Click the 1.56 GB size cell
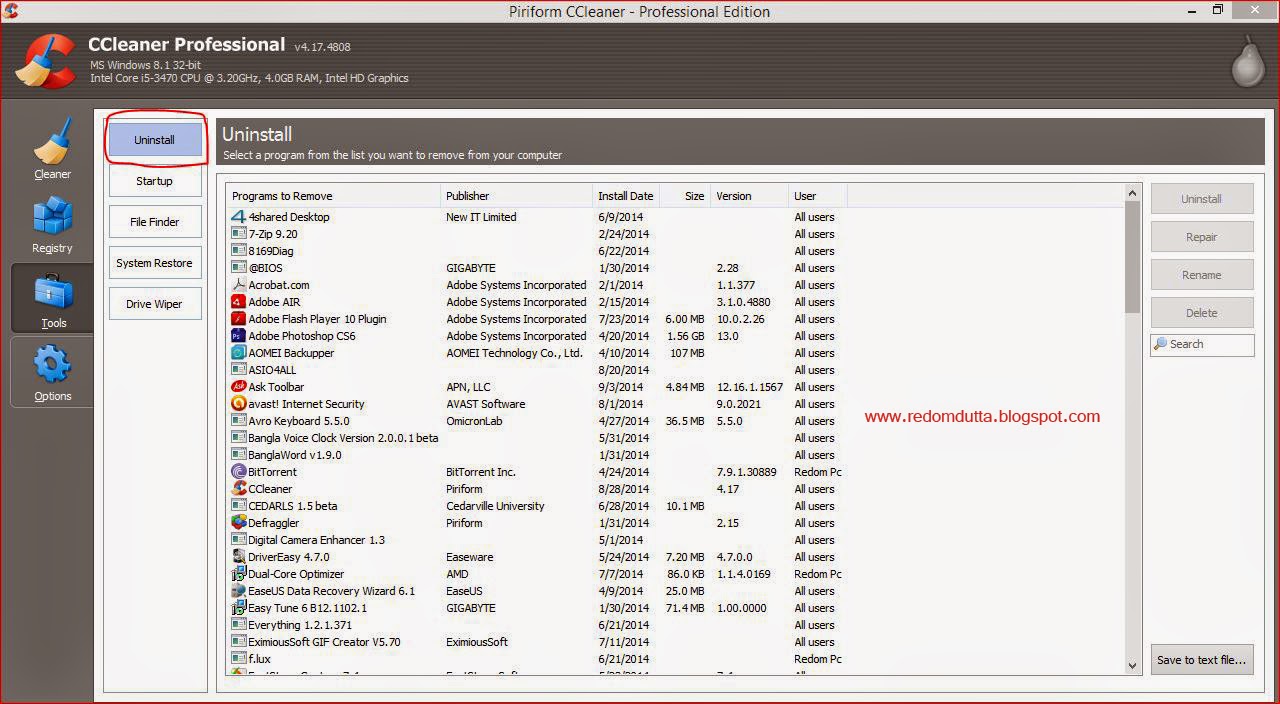The height and width of the screenshot is (704, 1280). click(x=686, y=336)
